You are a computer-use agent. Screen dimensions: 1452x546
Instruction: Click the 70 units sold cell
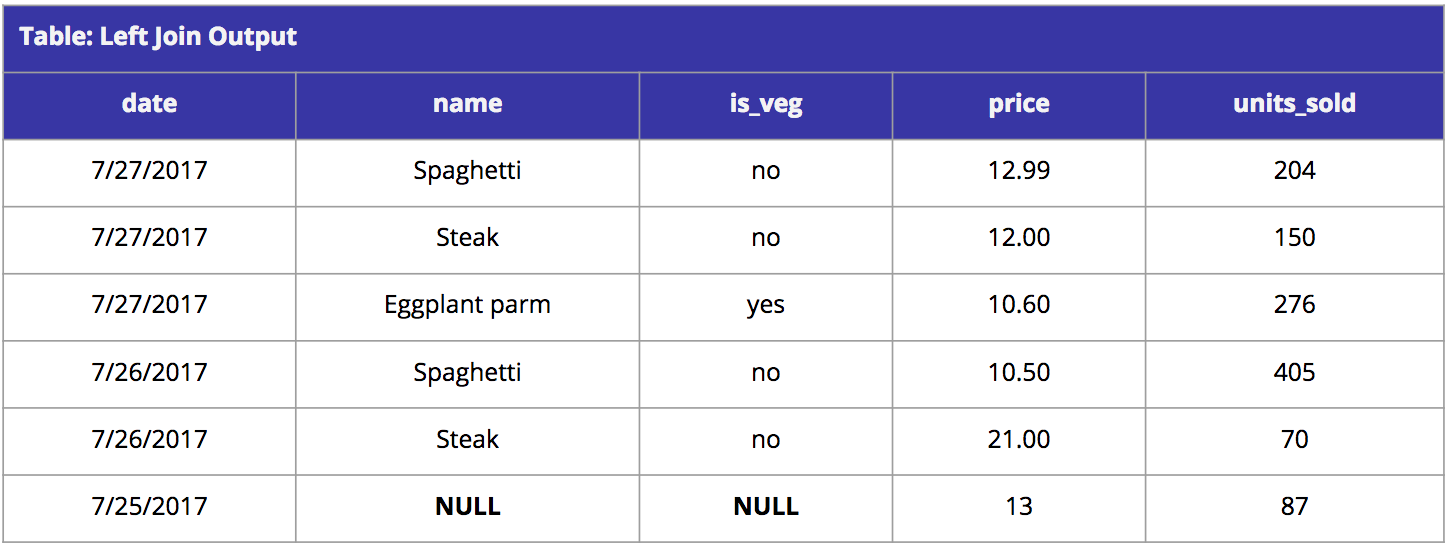(1295, 441)
